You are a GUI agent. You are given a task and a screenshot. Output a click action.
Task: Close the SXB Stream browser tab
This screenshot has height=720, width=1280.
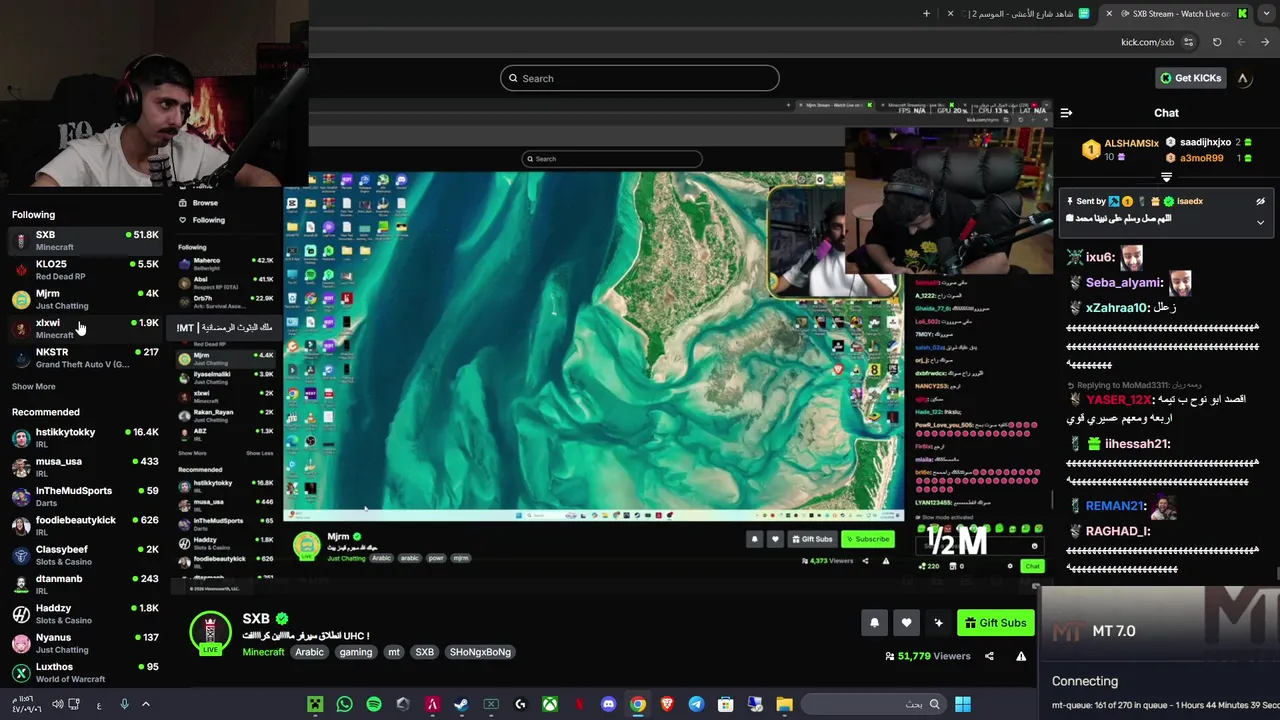(x=1108, y=13)
